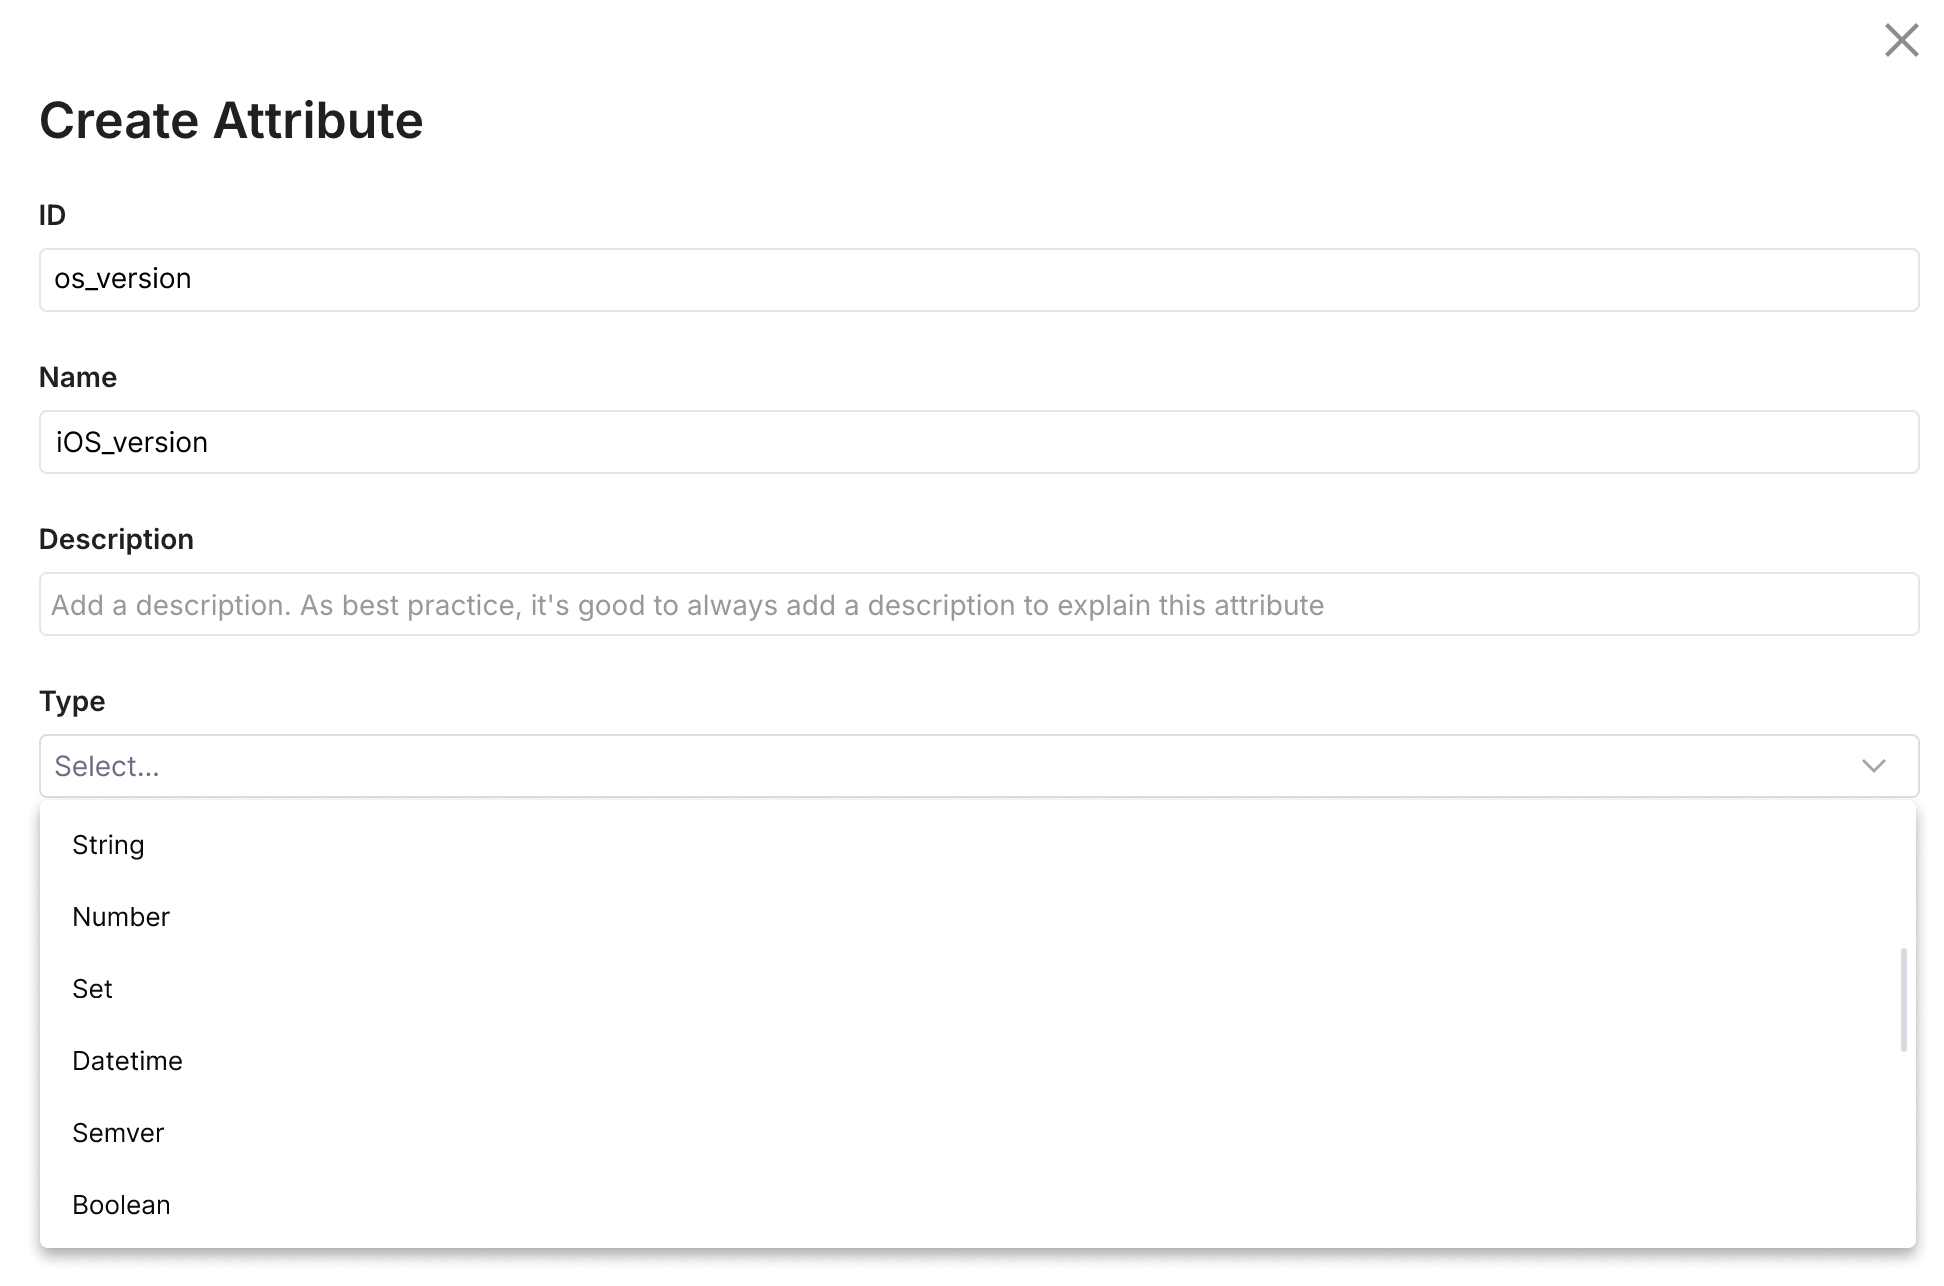Choose String from the type list
The image size is (1944, 1286).
(x=108, y=845)
